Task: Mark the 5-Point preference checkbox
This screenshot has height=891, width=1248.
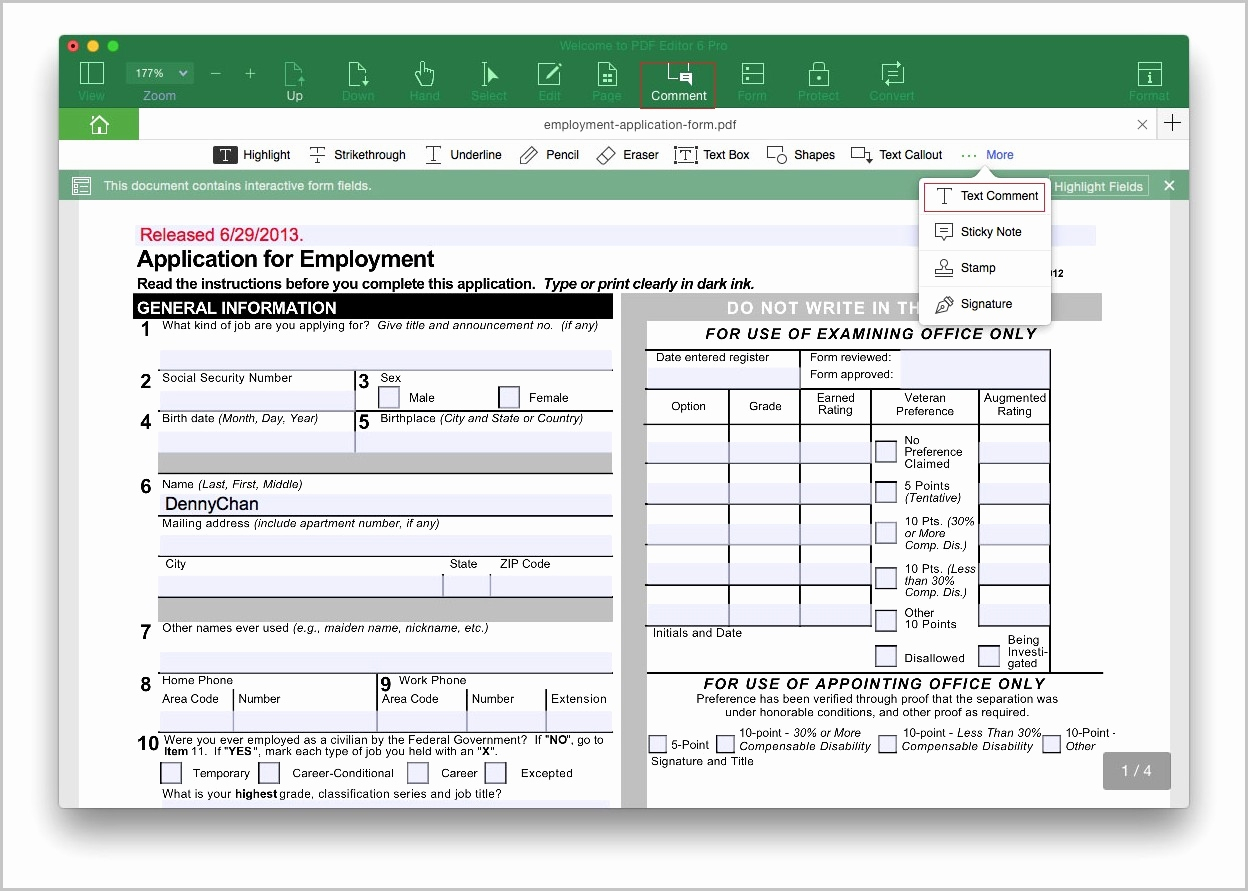Action: point(657,744)
